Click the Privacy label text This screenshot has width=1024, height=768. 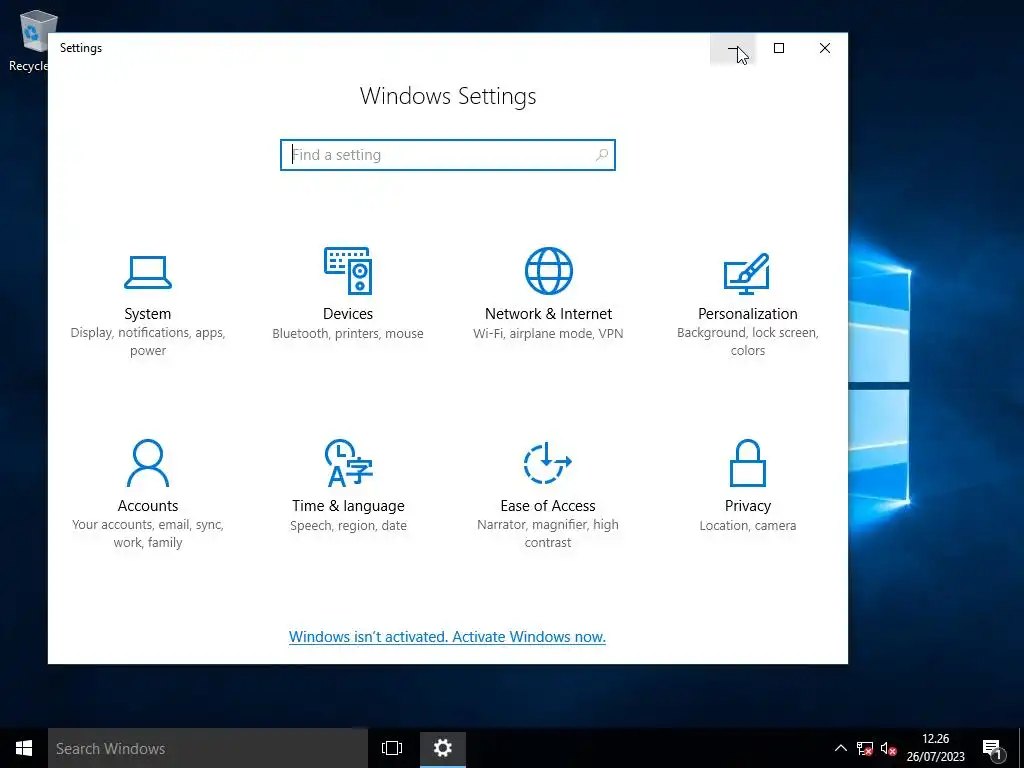click(x=748, y=505)
